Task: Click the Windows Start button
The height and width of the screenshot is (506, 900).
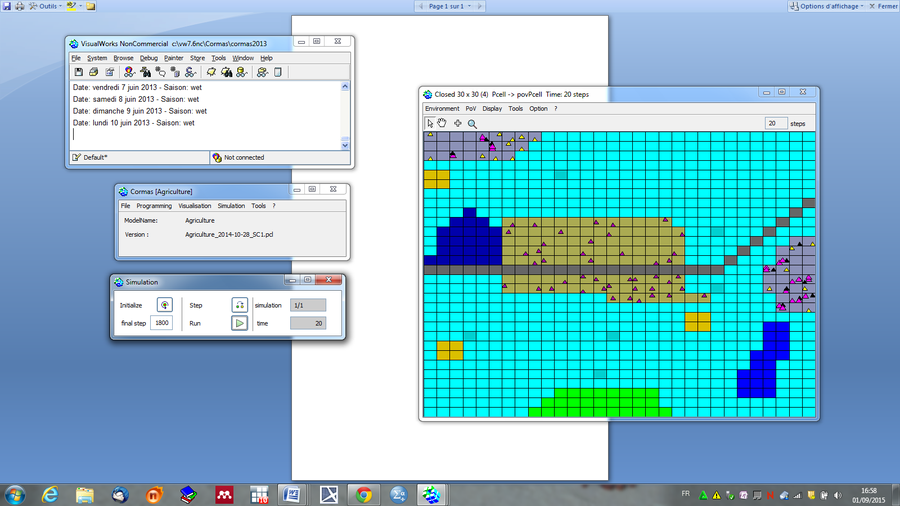Action: pyautogui.click(x=15, y=495)
